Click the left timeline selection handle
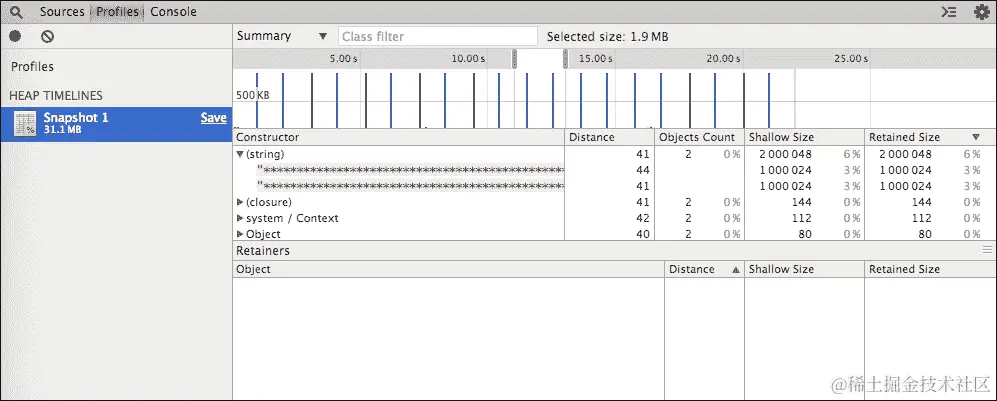 514,59
